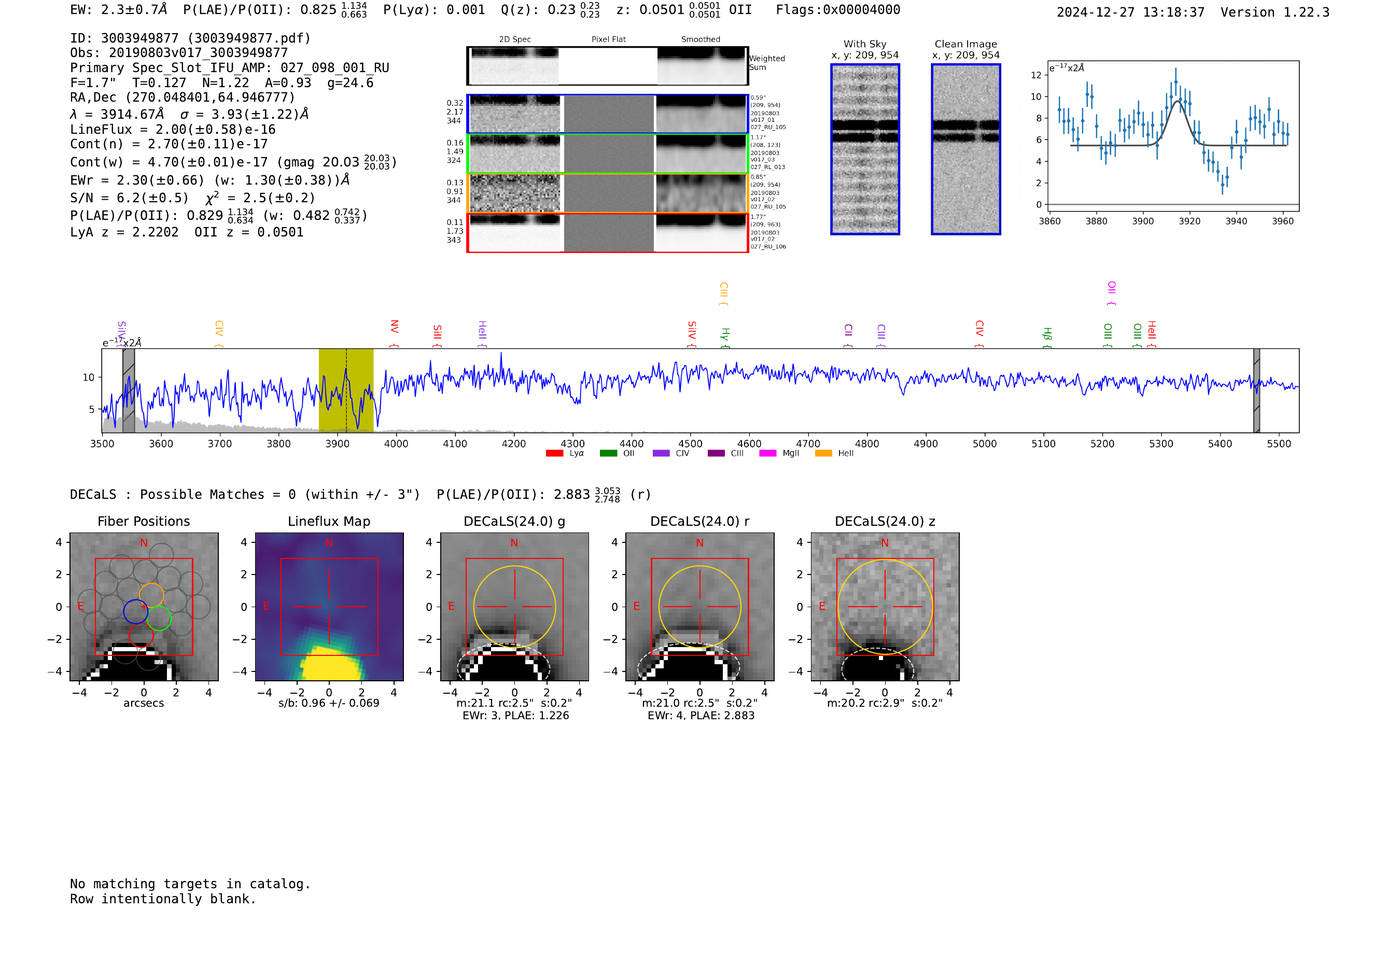Click the Pixel Flat column header
1400x953 pixels.
point(609,40)
